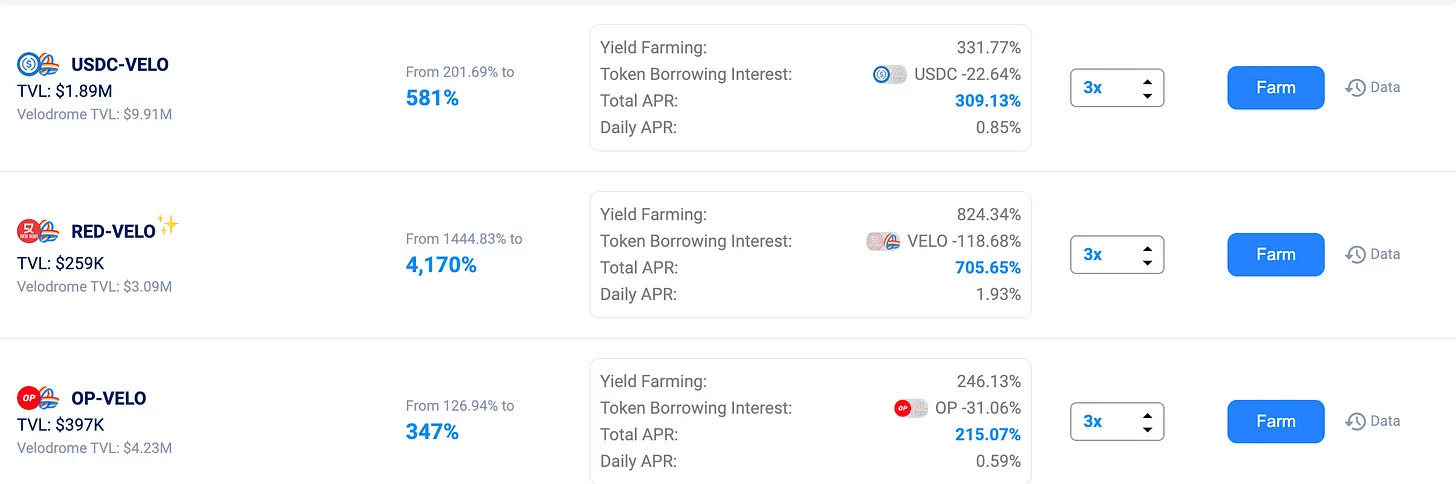Click the sparkle icon beside RED-VELO
The height and width of the screenshot is (484, 1456).
click(x=168, y=225)
